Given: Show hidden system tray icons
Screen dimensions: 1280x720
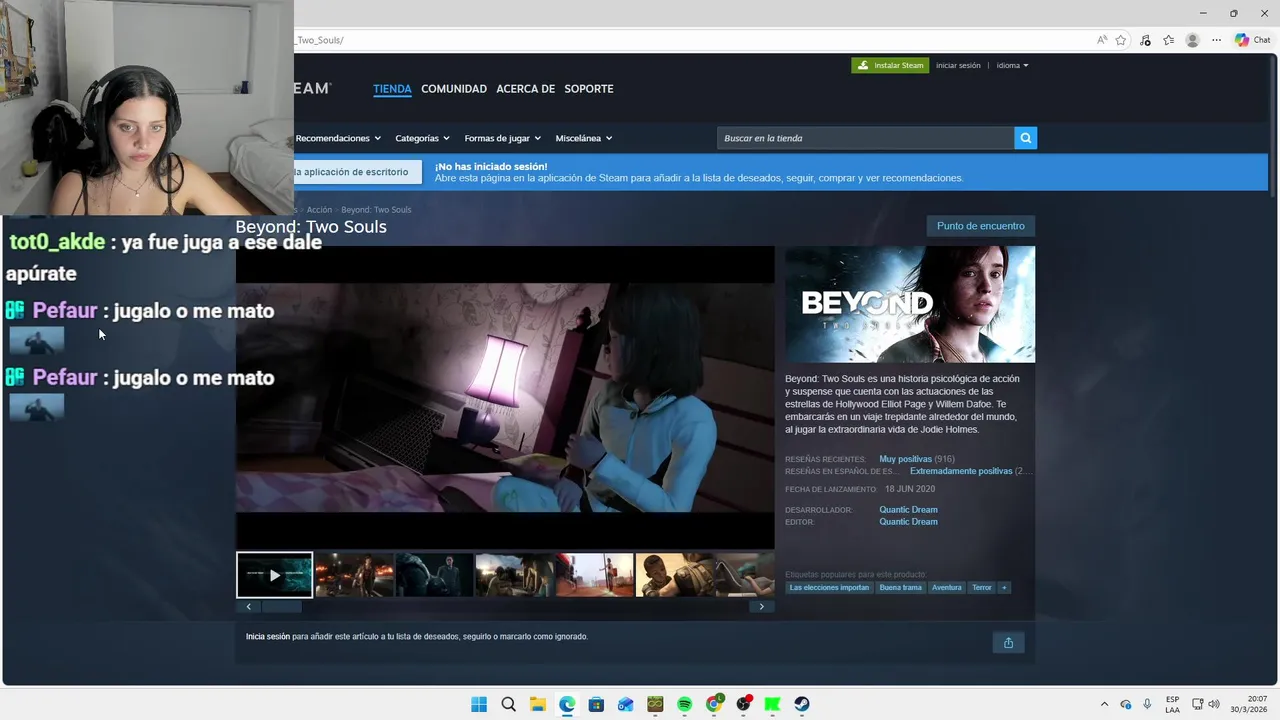Looking at the screenshot, I should [1104, 704].
